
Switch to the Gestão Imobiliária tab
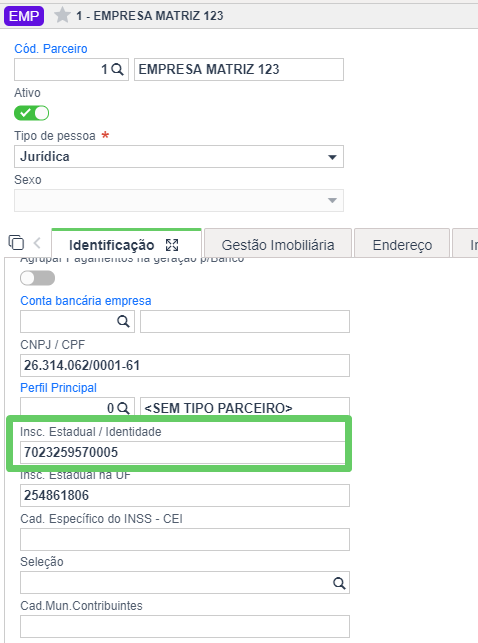click(278, 245)
